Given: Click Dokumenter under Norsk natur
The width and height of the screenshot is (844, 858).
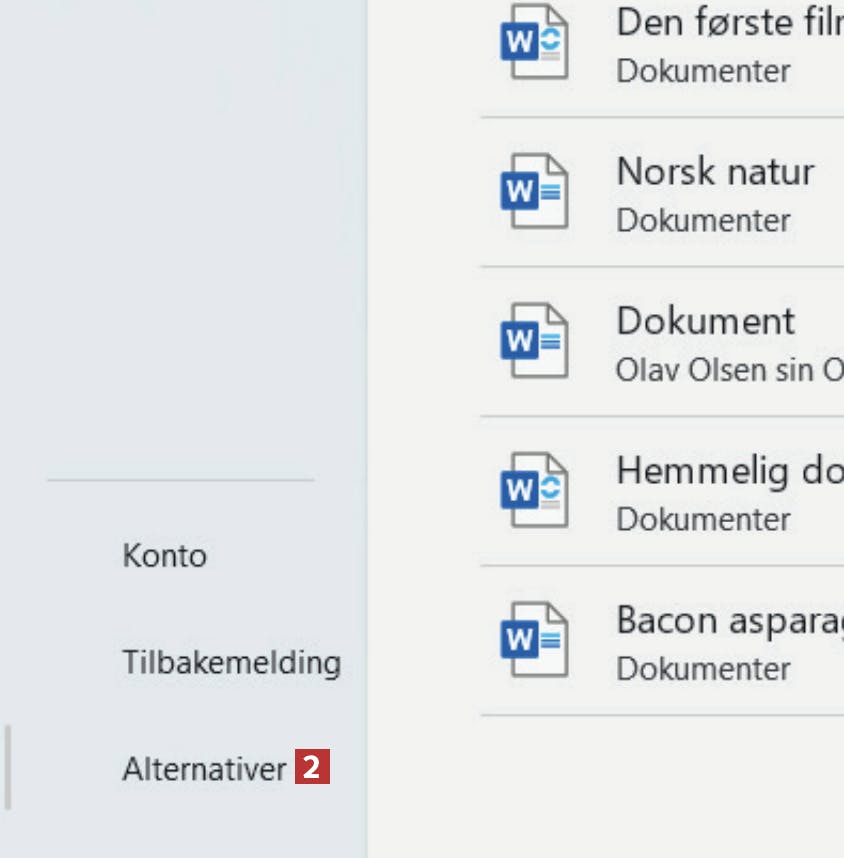Looking at the screenshot, I should click(x=703, y=221).
